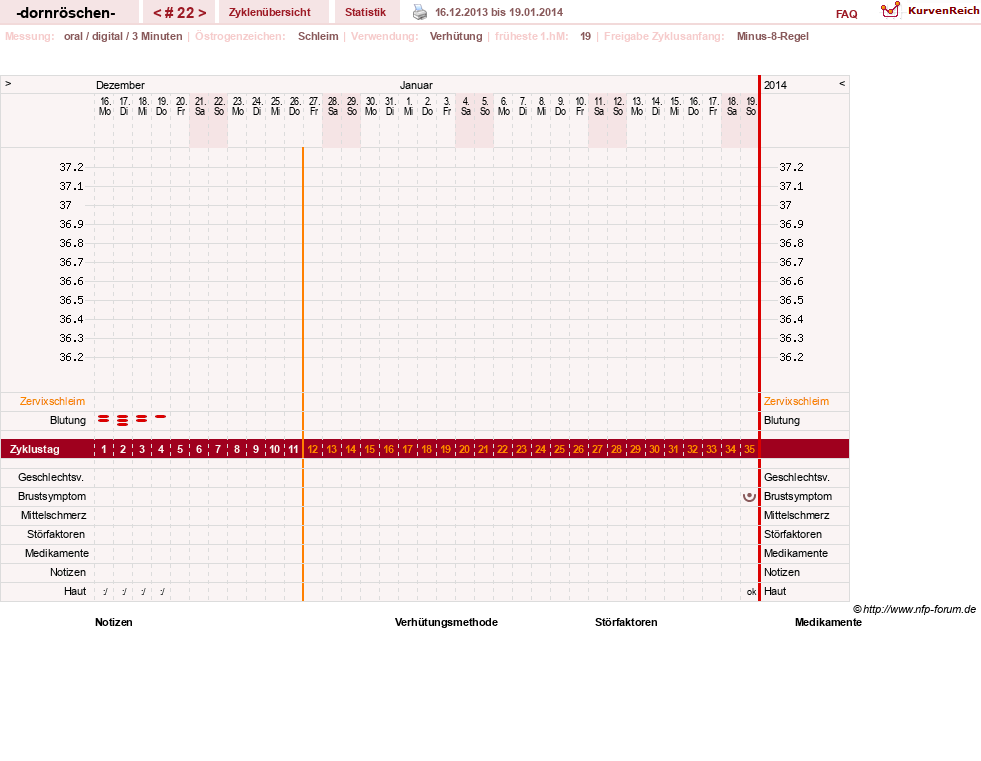Click the heavy bleeding mark on cycle day 2
Viewport: 981px width, 761px height.
pyautogui.click(x=123, y=421)
